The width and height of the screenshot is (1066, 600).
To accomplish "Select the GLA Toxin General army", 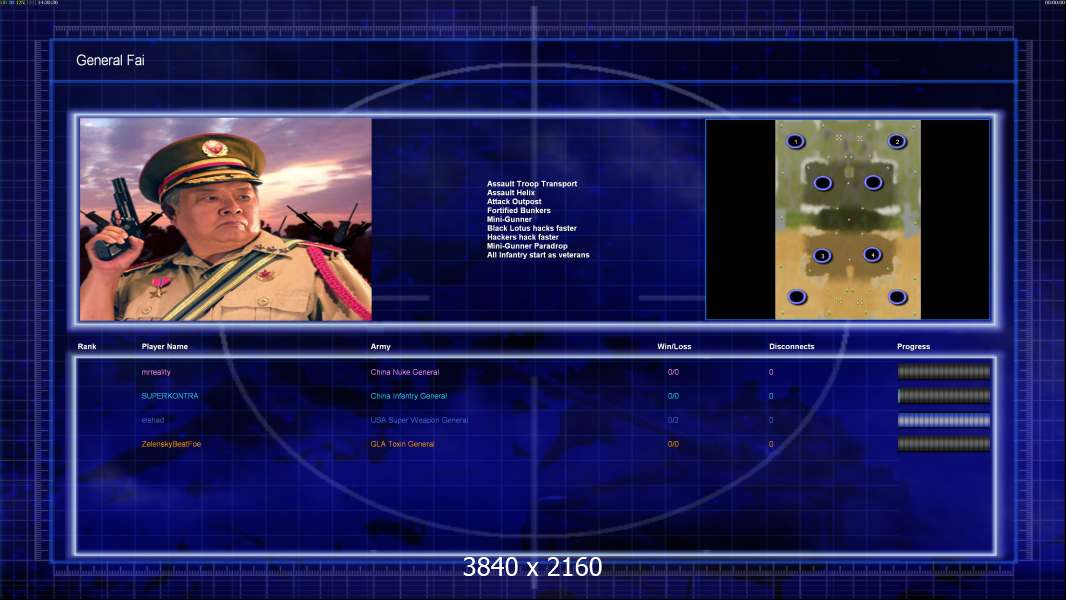I will click(402, 444).
